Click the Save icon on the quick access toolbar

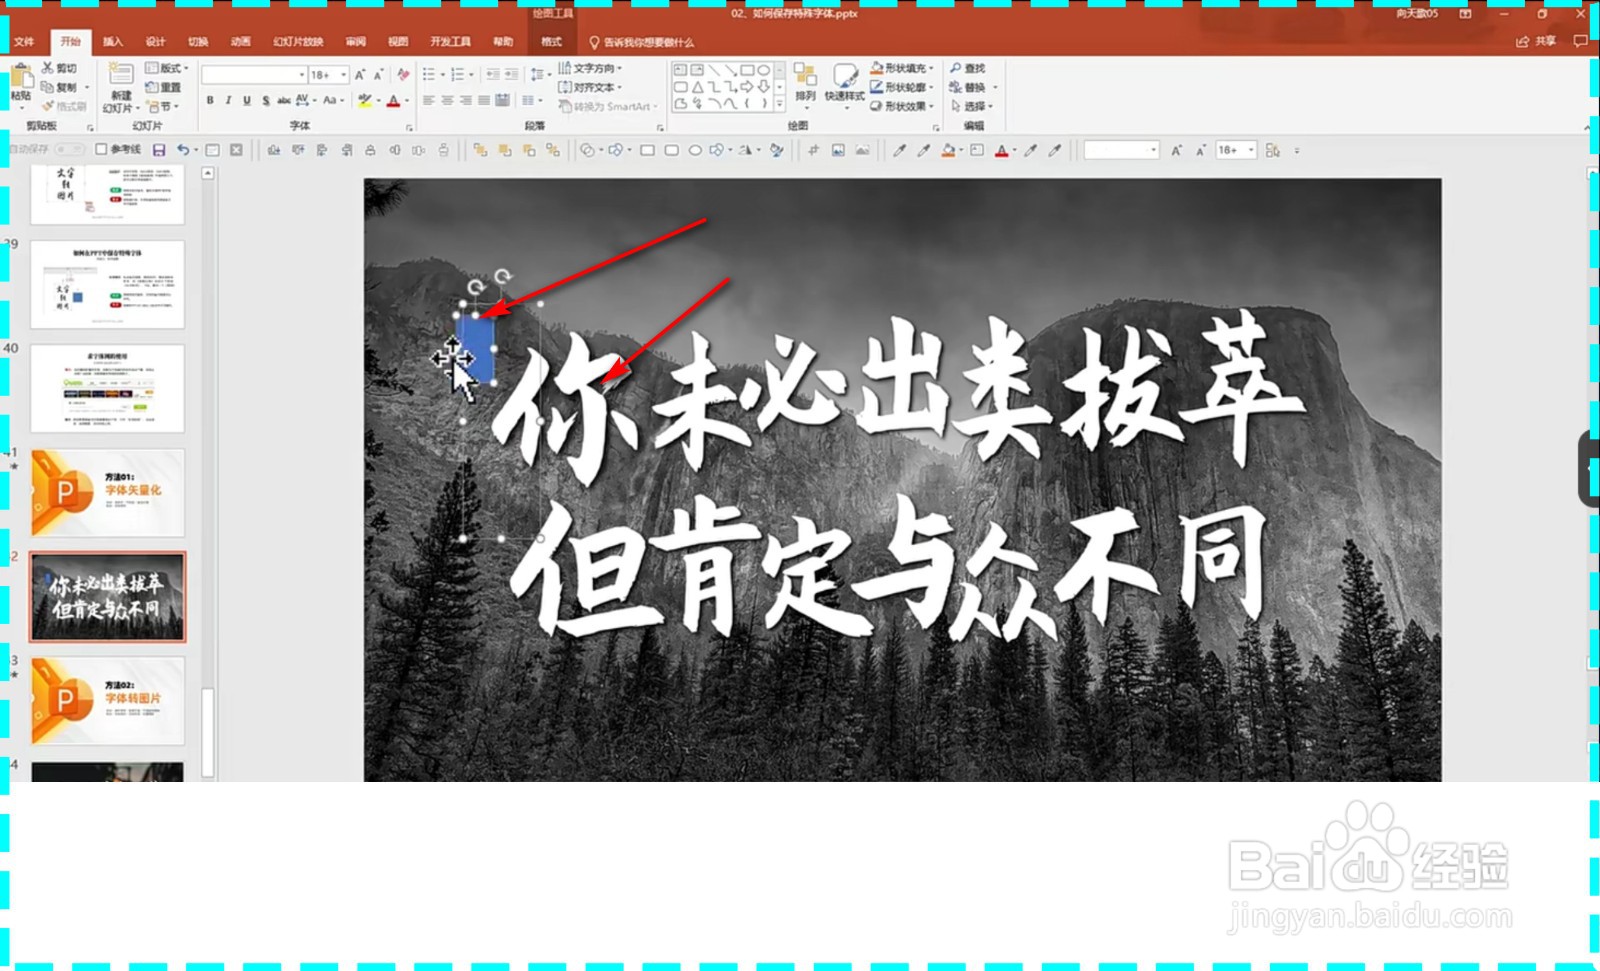160,149
